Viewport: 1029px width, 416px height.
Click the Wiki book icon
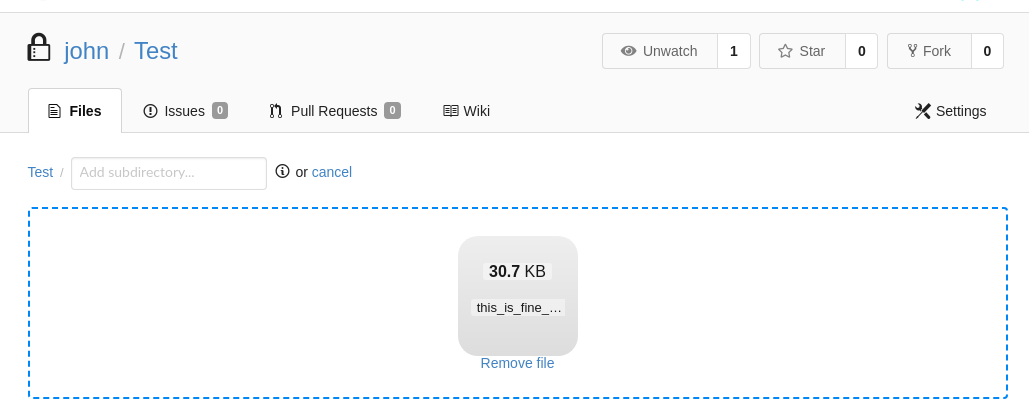pyautogui.click(x=451, y=111)
